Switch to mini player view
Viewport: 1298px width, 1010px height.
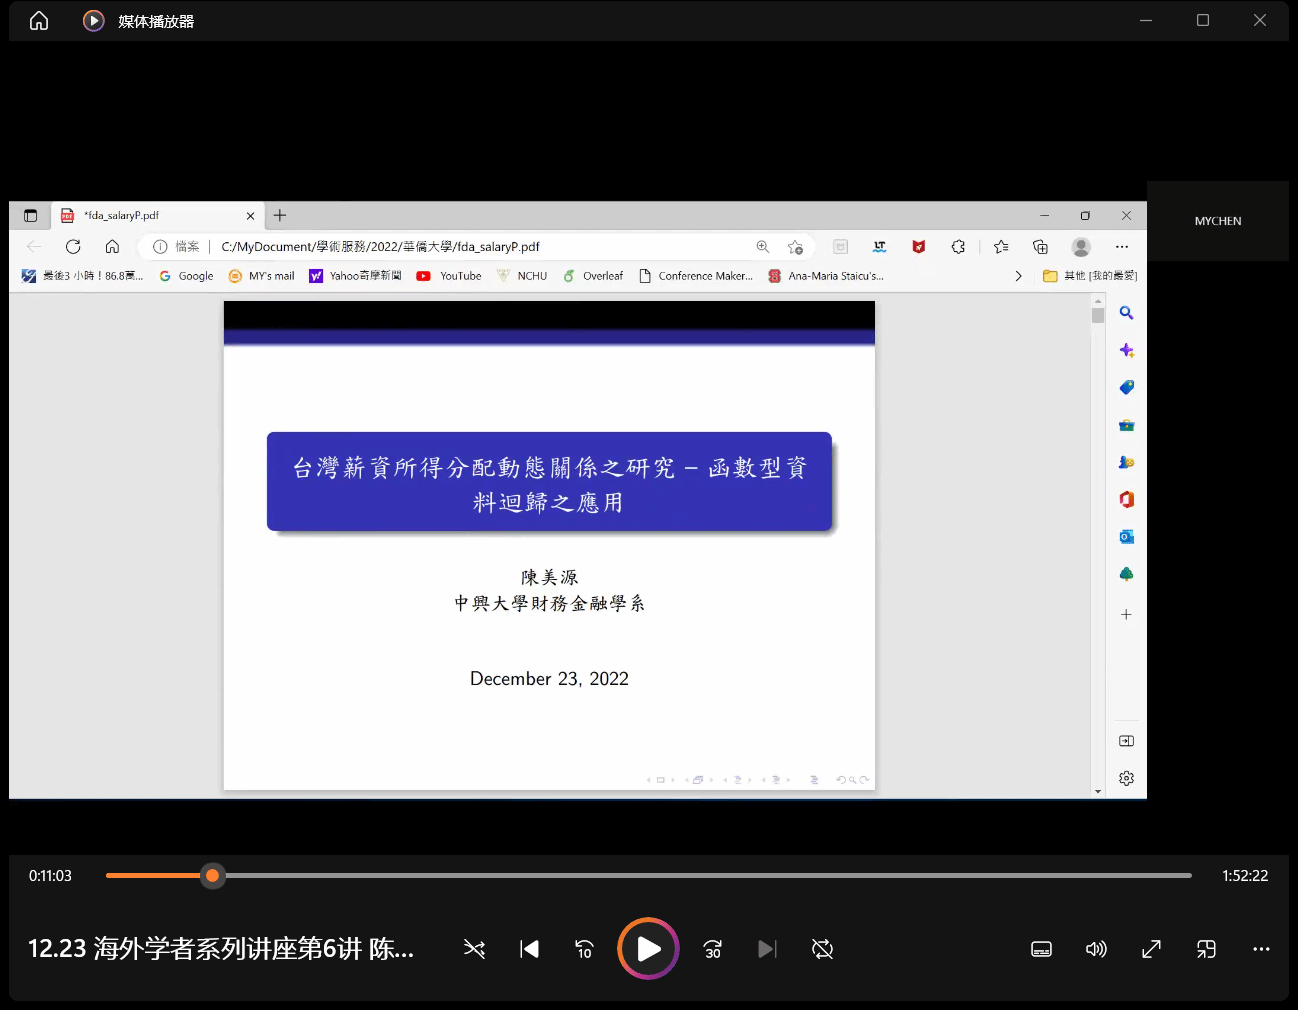coord(1206,949)
